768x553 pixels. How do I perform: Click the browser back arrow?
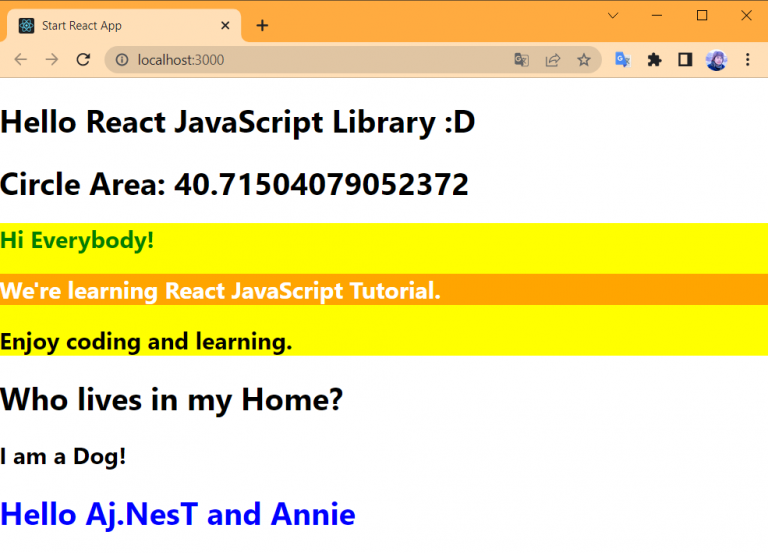tap(20, 60)
